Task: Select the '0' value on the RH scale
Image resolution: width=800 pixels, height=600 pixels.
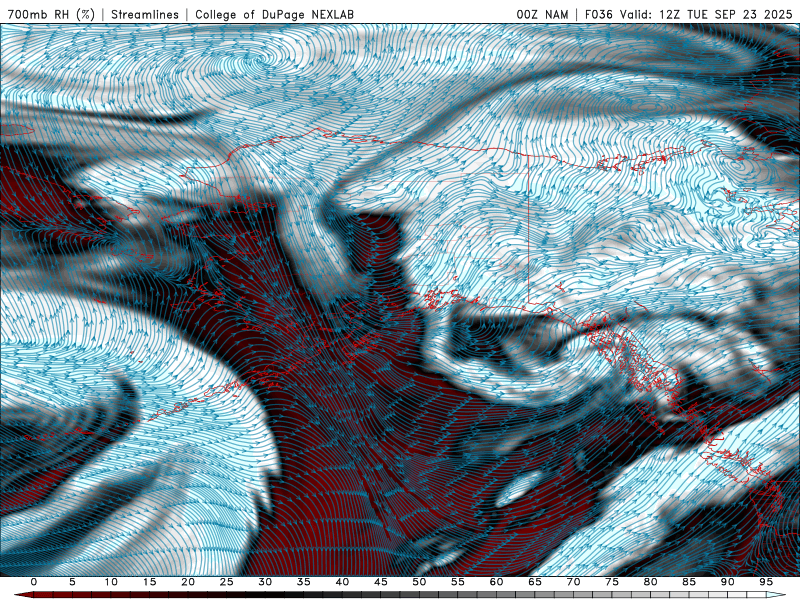Action: click(34, 582)
